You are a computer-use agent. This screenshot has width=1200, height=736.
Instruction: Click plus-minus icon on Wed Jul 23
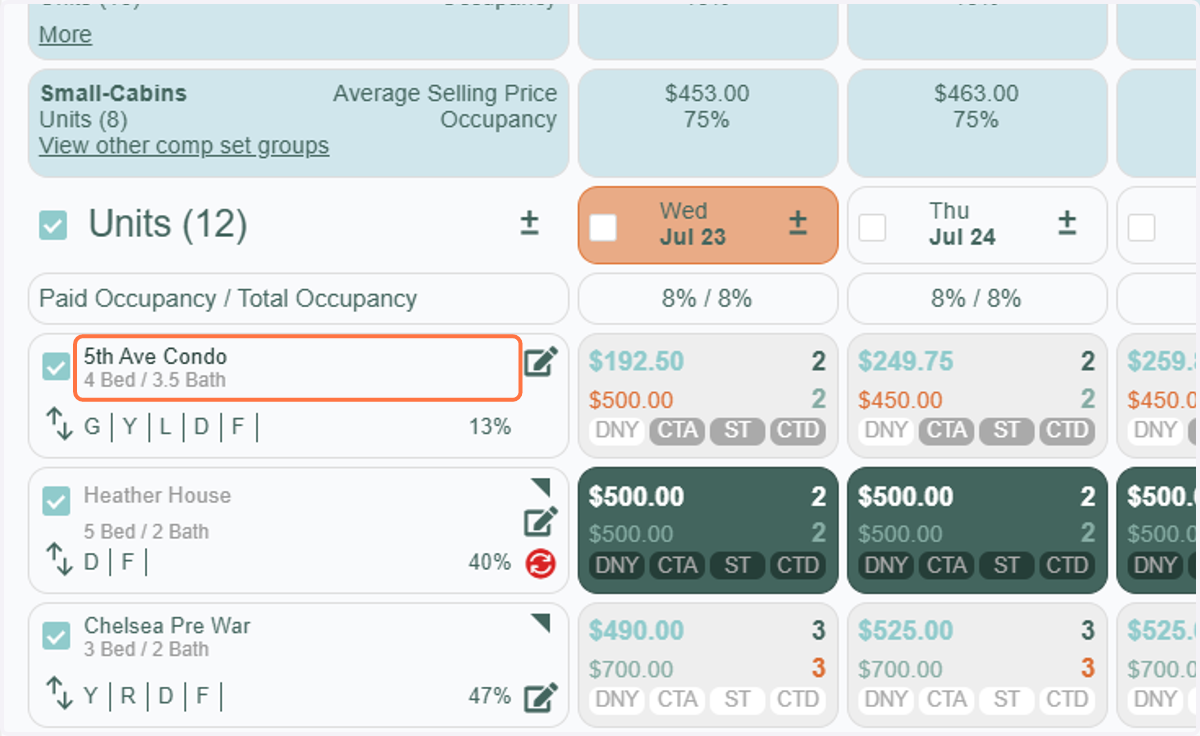point(797,223)
